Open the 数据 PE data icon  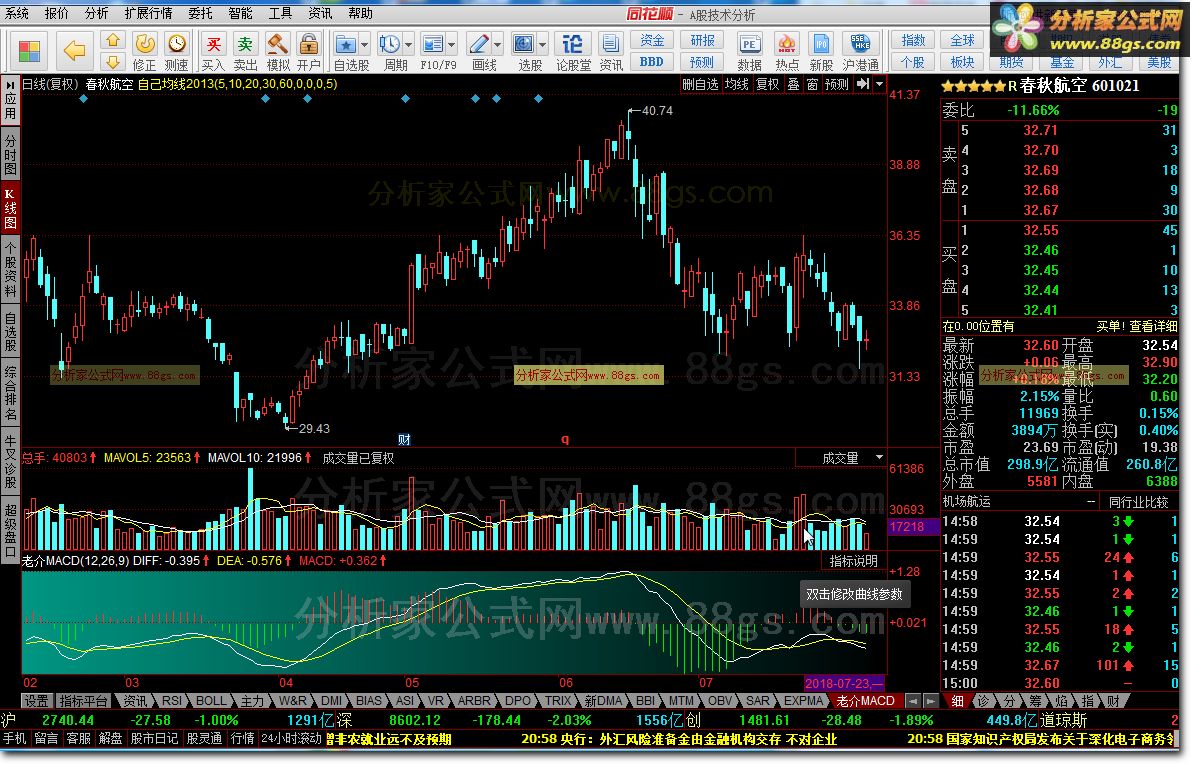(750, 51)
